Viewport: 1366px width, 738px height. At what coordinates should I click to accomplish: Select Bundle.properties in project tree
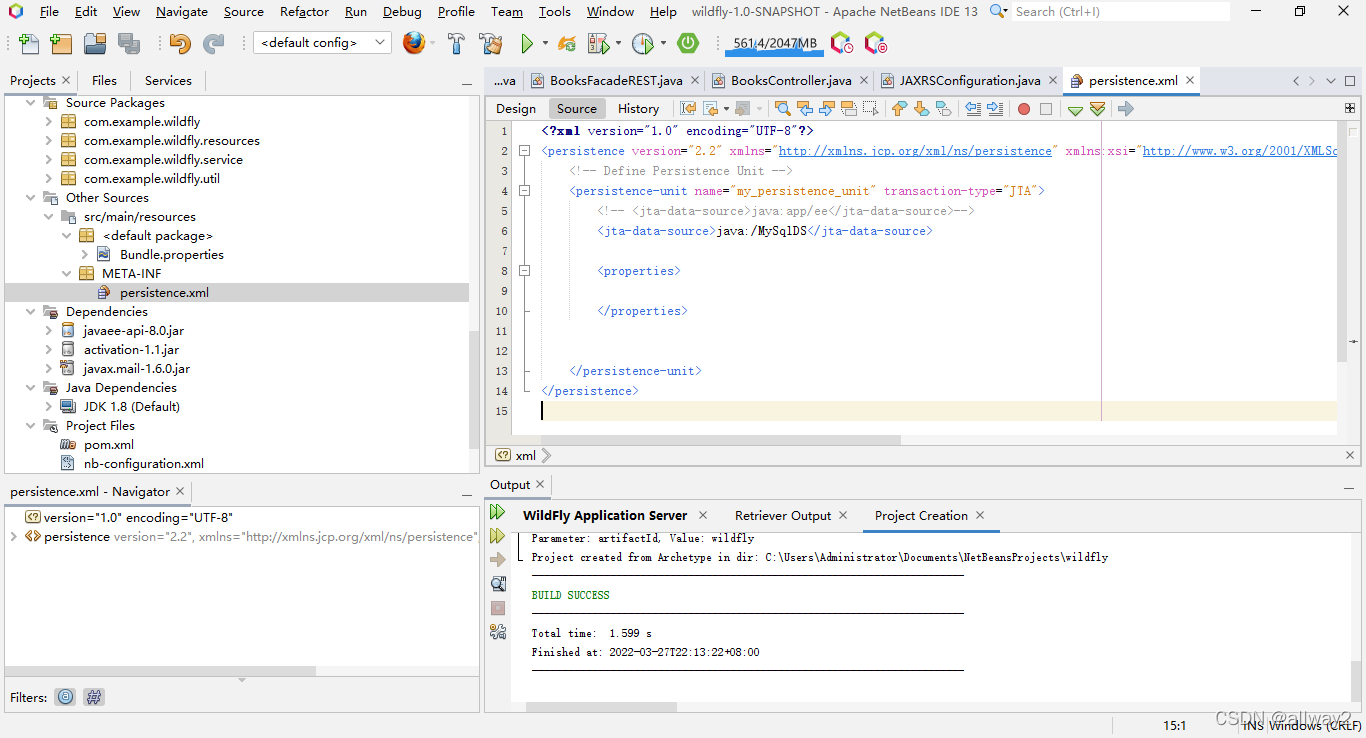(x=172, y=255)
